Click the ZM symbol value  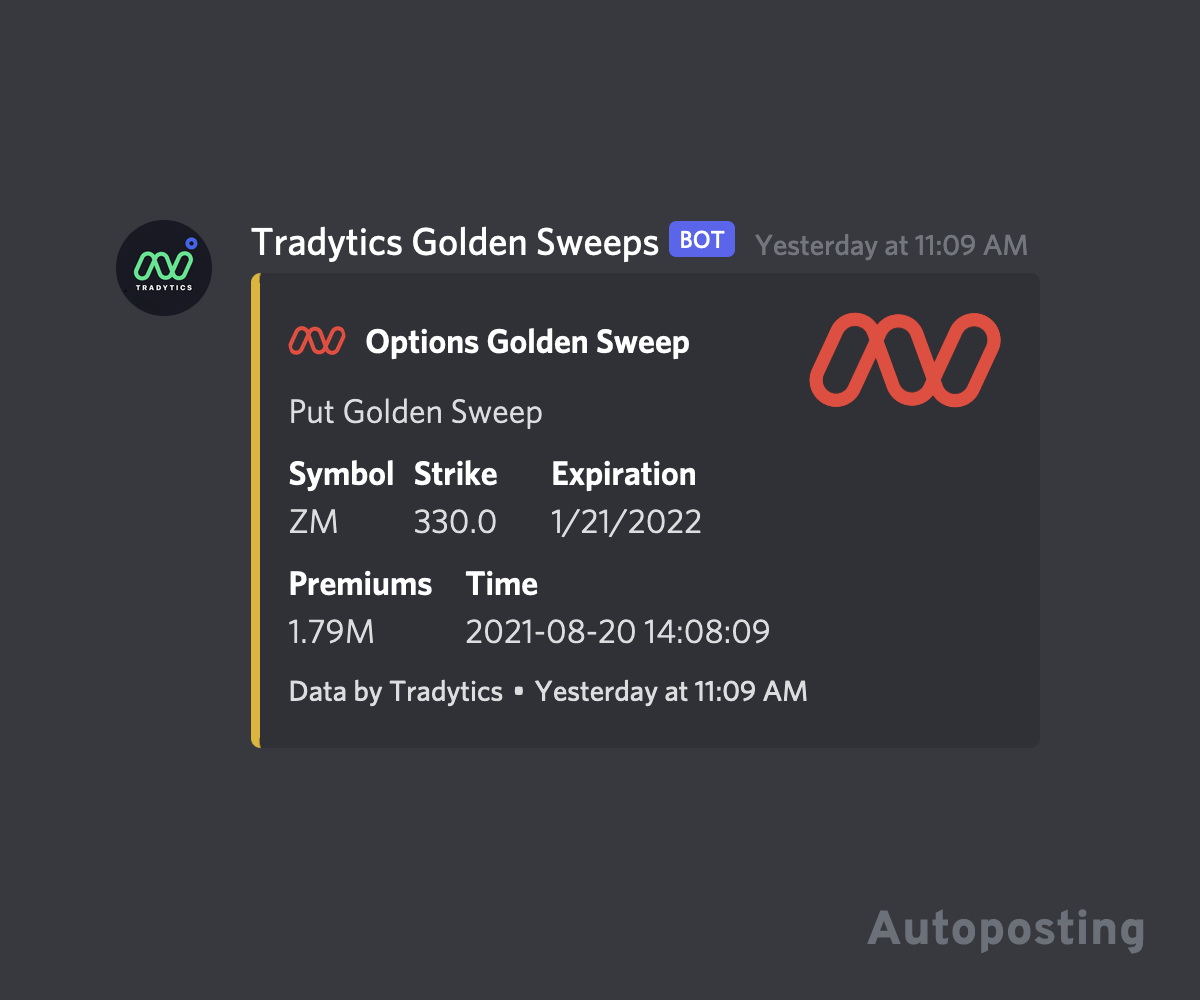coord(313,521)
